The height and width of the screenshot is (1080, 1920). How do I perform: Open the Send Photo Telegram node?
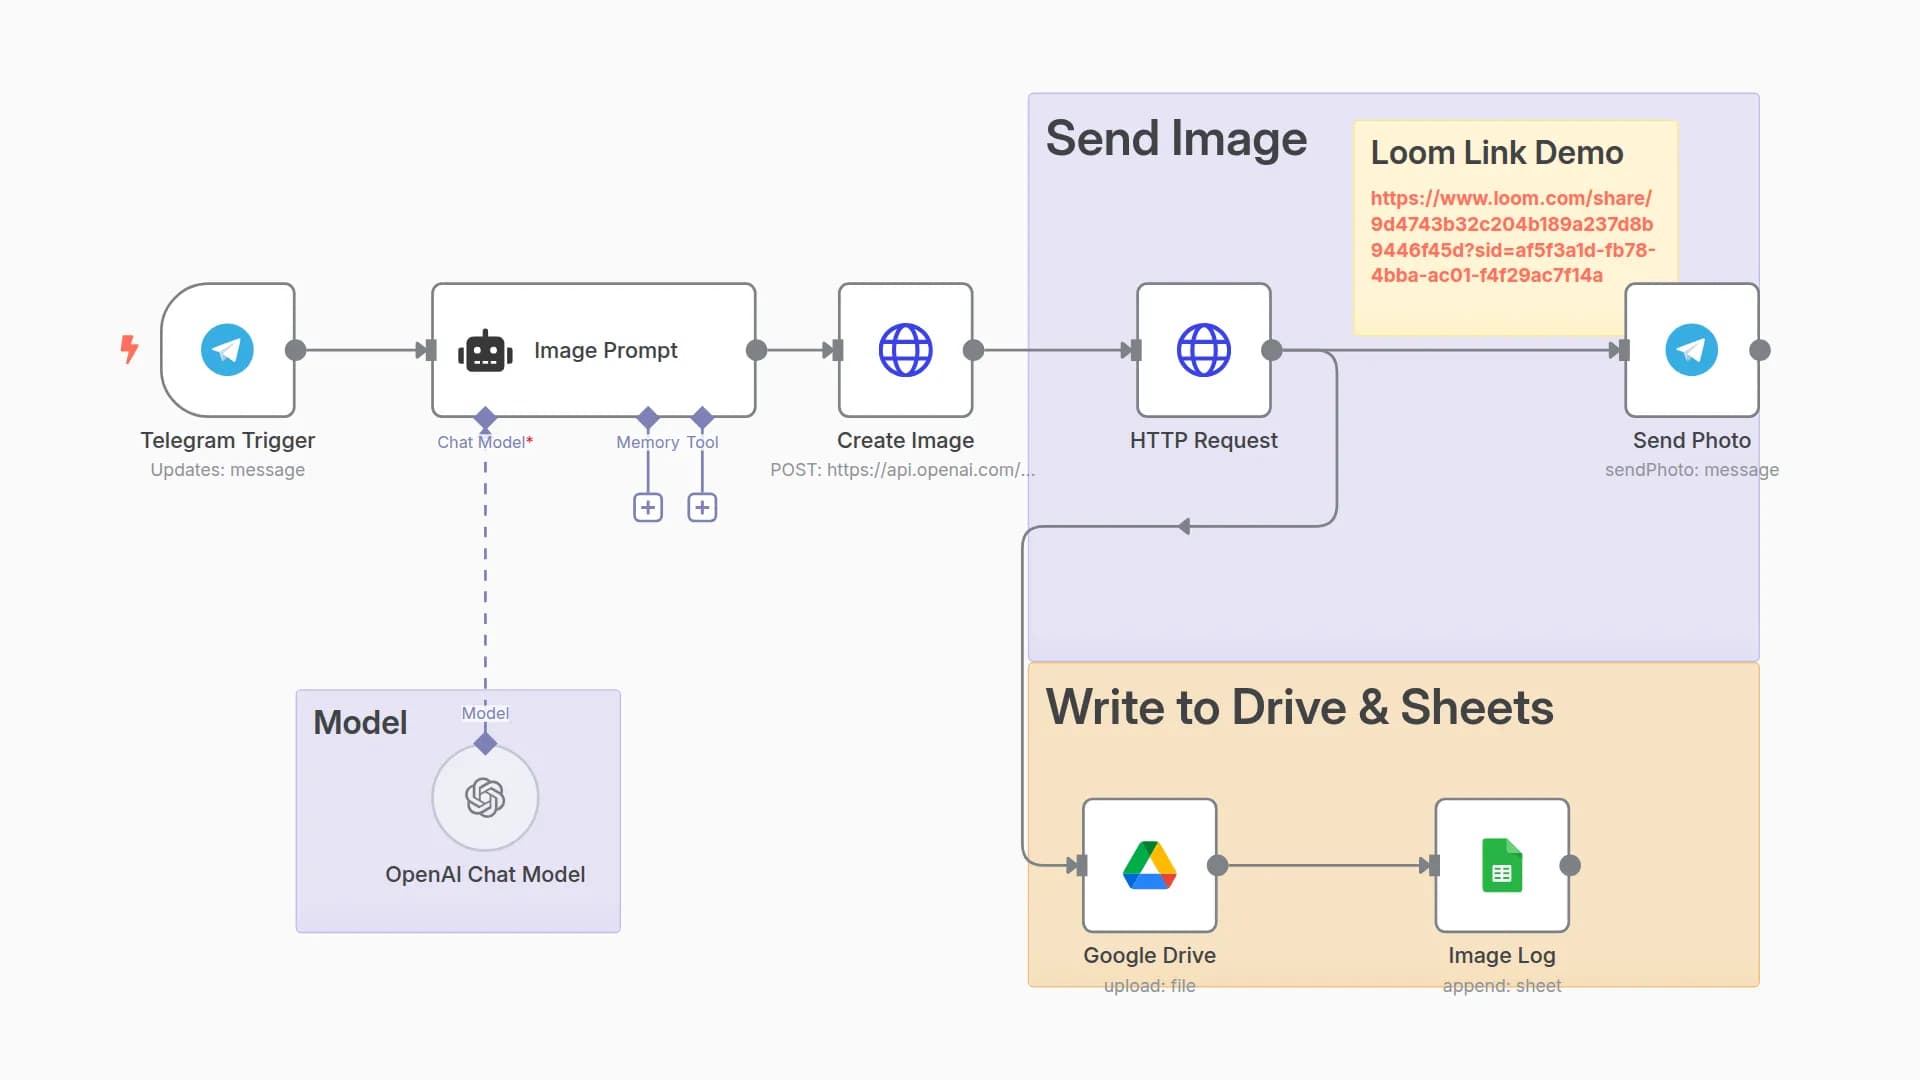(1692, 350)
